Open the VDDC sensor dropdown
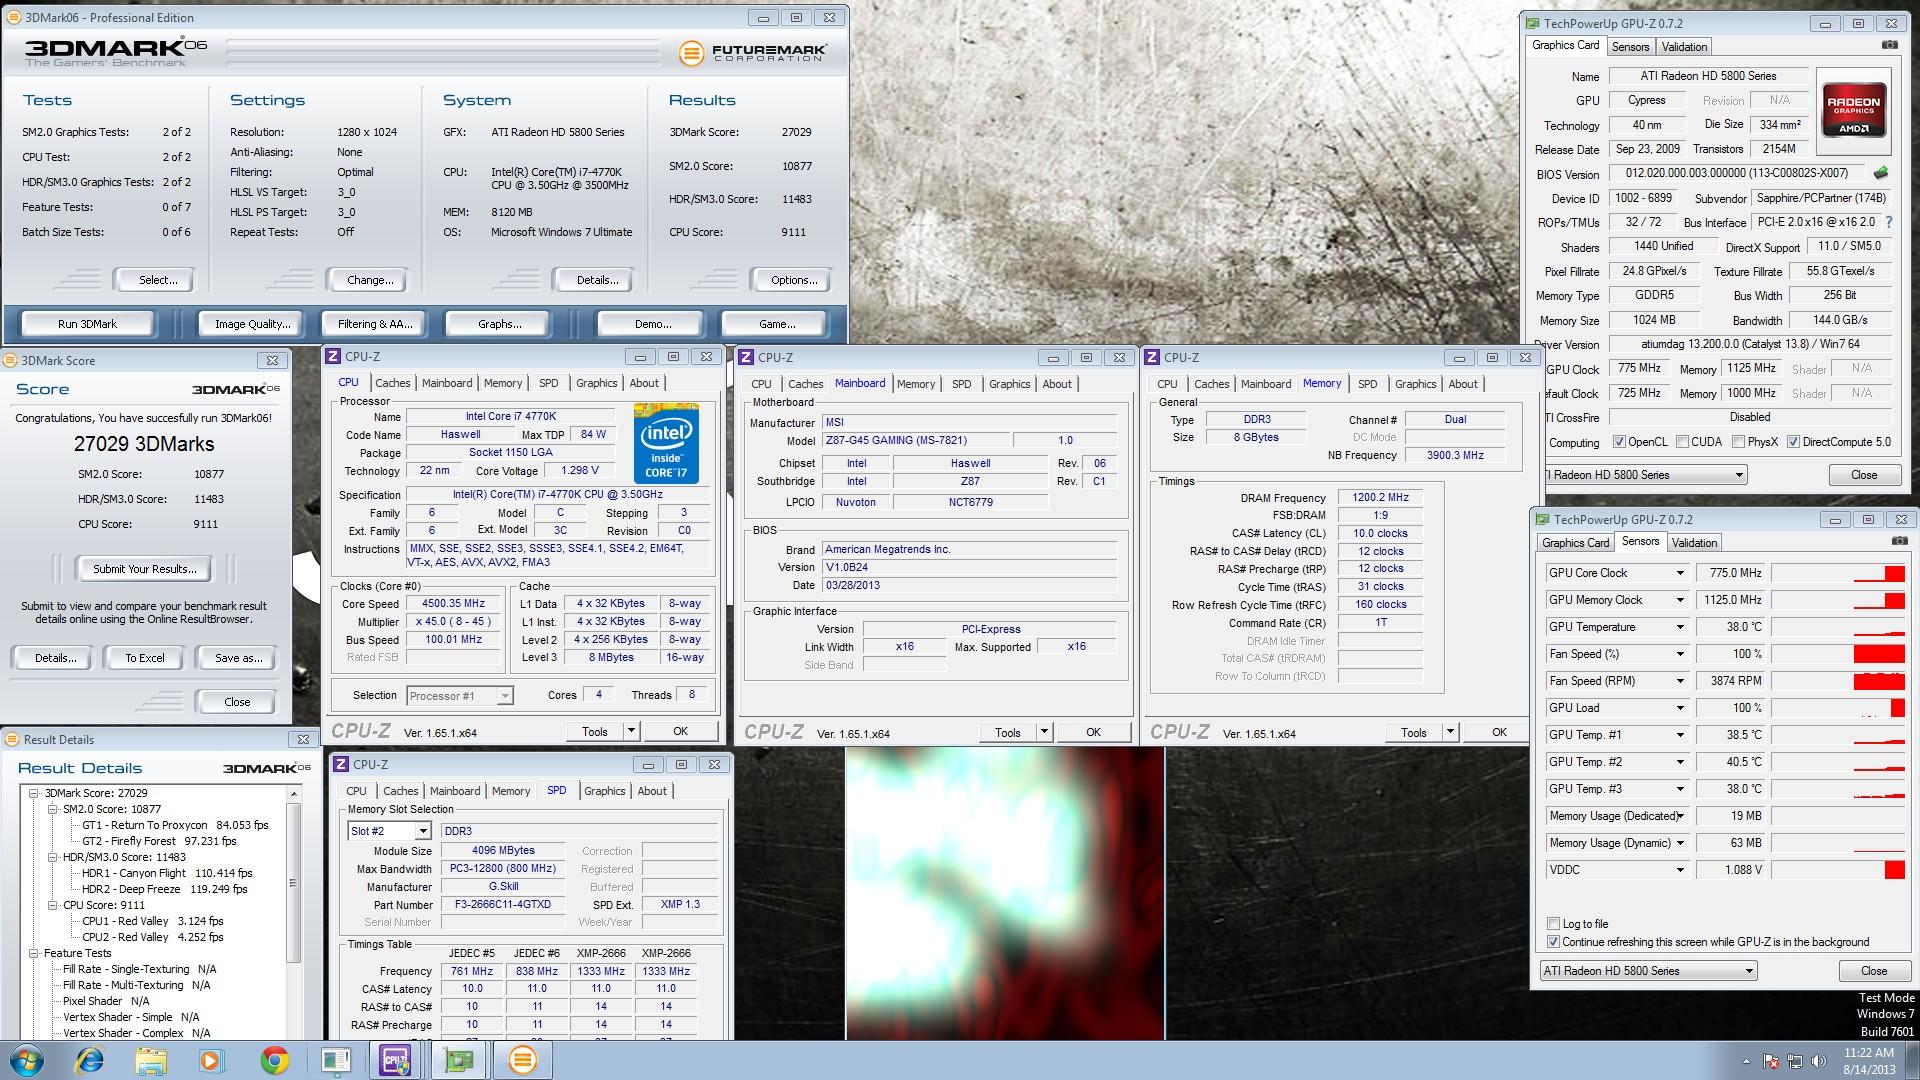The image size is (1920, 1080). click(x=1680, y=870)
